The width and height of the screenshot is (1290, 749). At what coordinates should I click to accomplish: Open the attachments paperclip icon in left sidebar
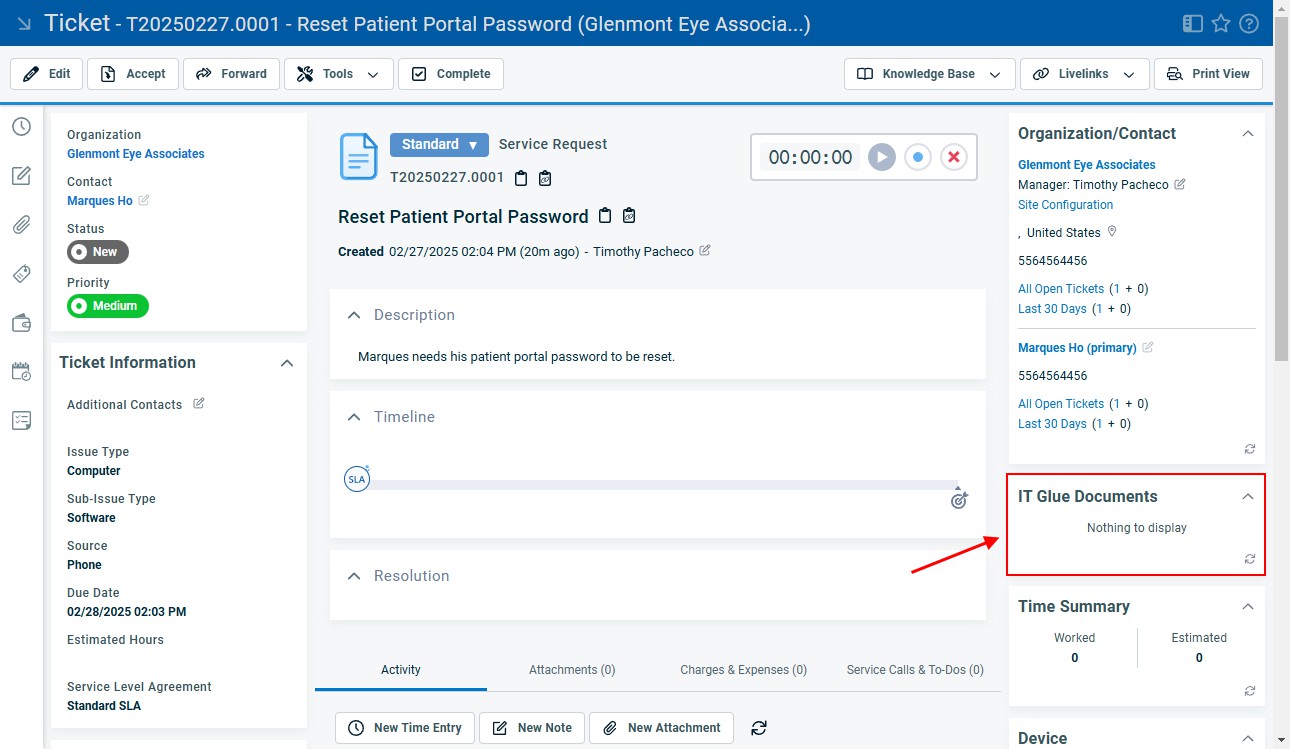(x=21, y=225)
